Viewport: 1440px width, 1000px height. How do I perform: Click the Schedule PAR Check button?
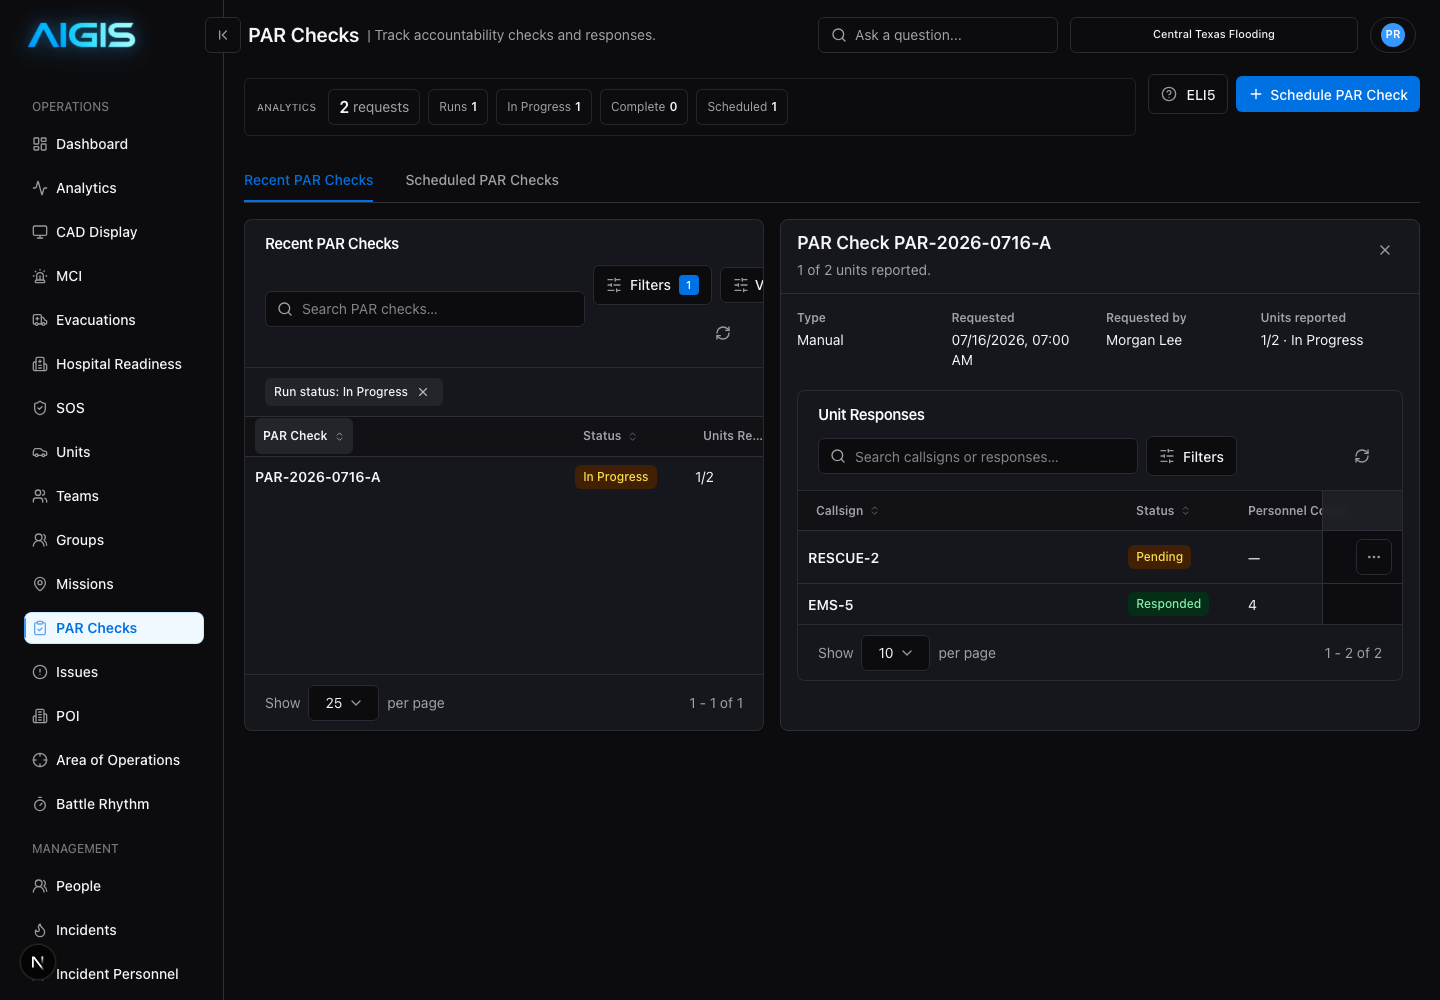pyautogui.click(x=1328, y=95)
